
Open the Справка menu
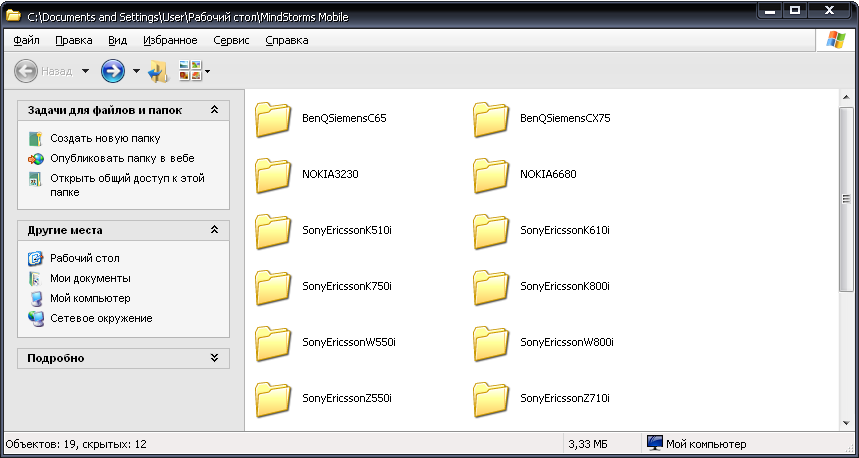[287, 41]
